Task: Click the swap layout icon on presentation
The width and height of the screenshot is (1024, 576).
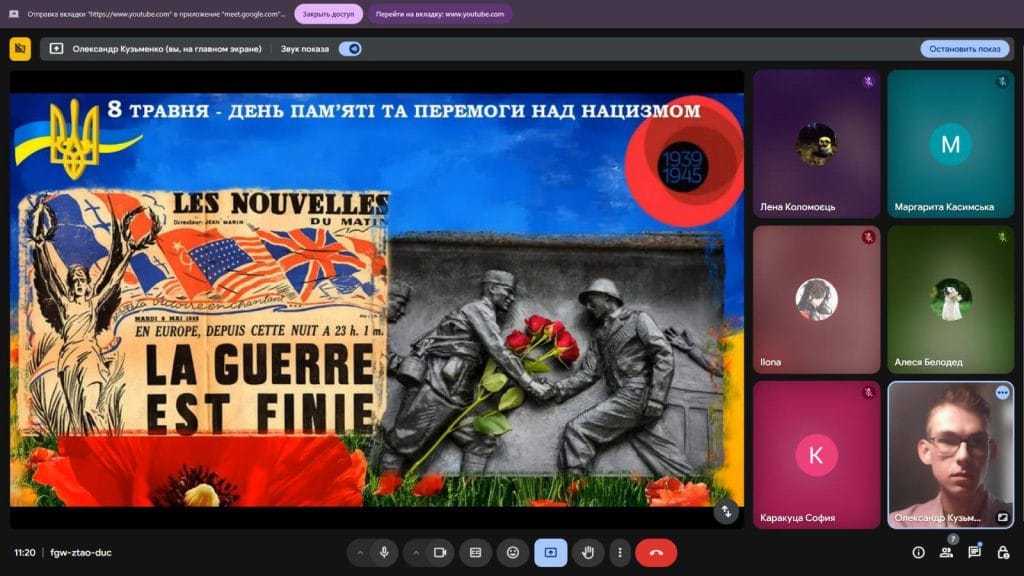Action: pos(726,512)
